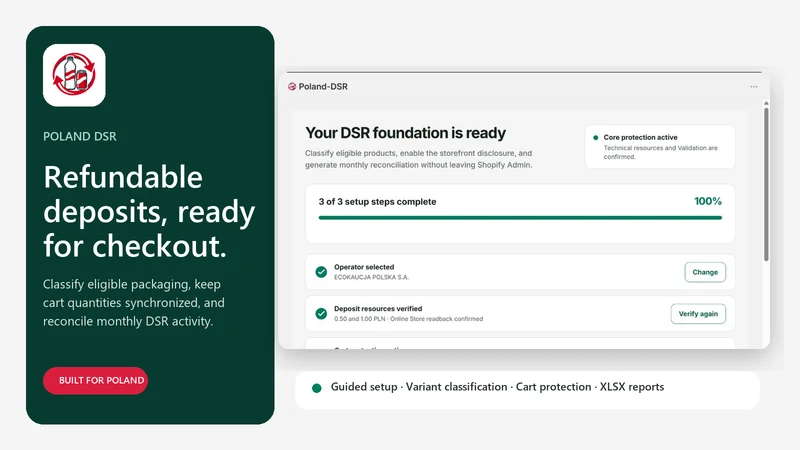The image size is (800, 450).
Task: Click the green checkmark beside Operator selected
Action: click(321, 272)
